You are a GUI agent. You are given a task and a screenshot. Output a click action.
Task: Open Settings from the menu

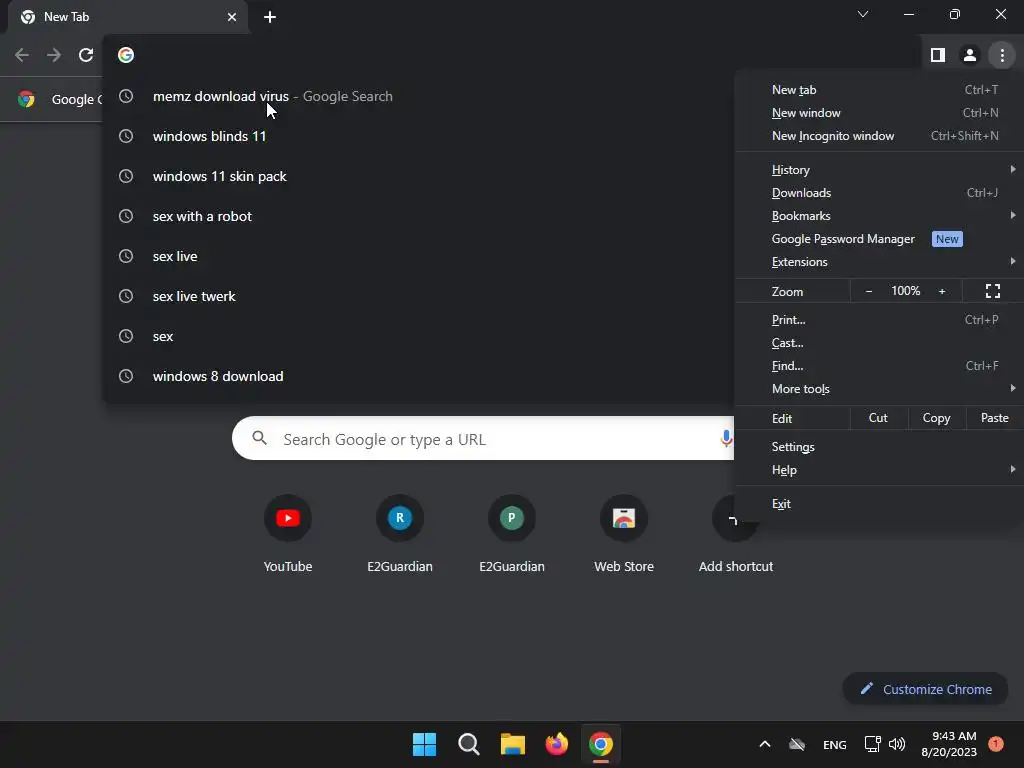coord(879,447)
